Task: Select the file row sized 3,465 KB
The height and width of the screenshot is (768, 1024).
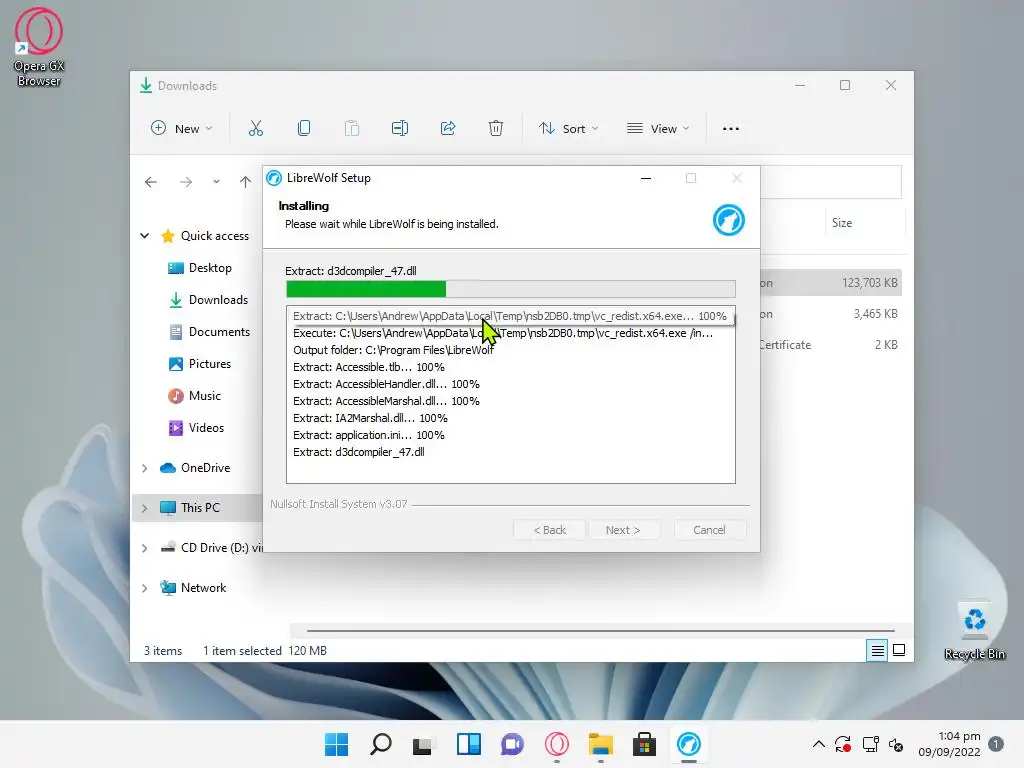Action: [831, 313]
